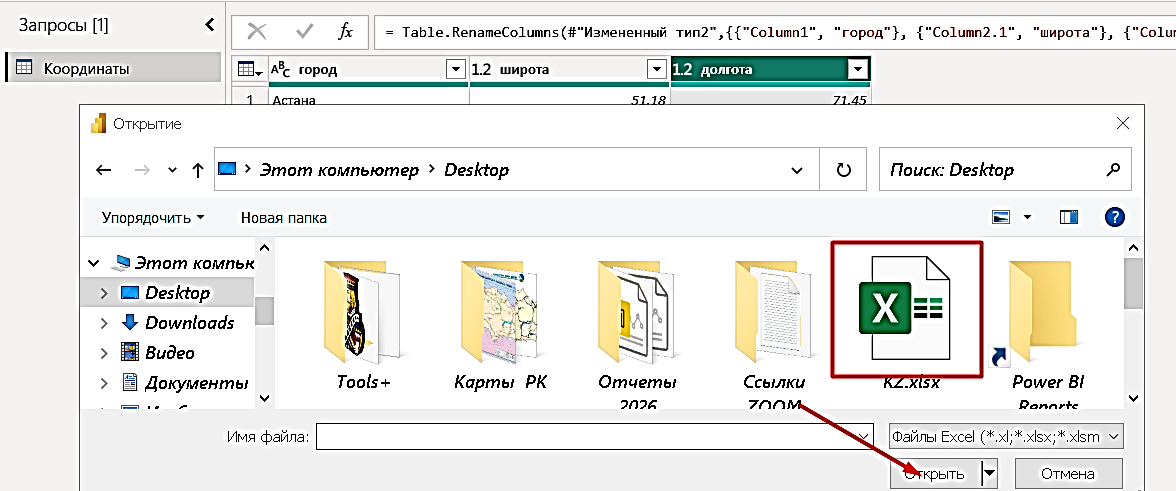Open the Упорядочить menu

(154, 218)
